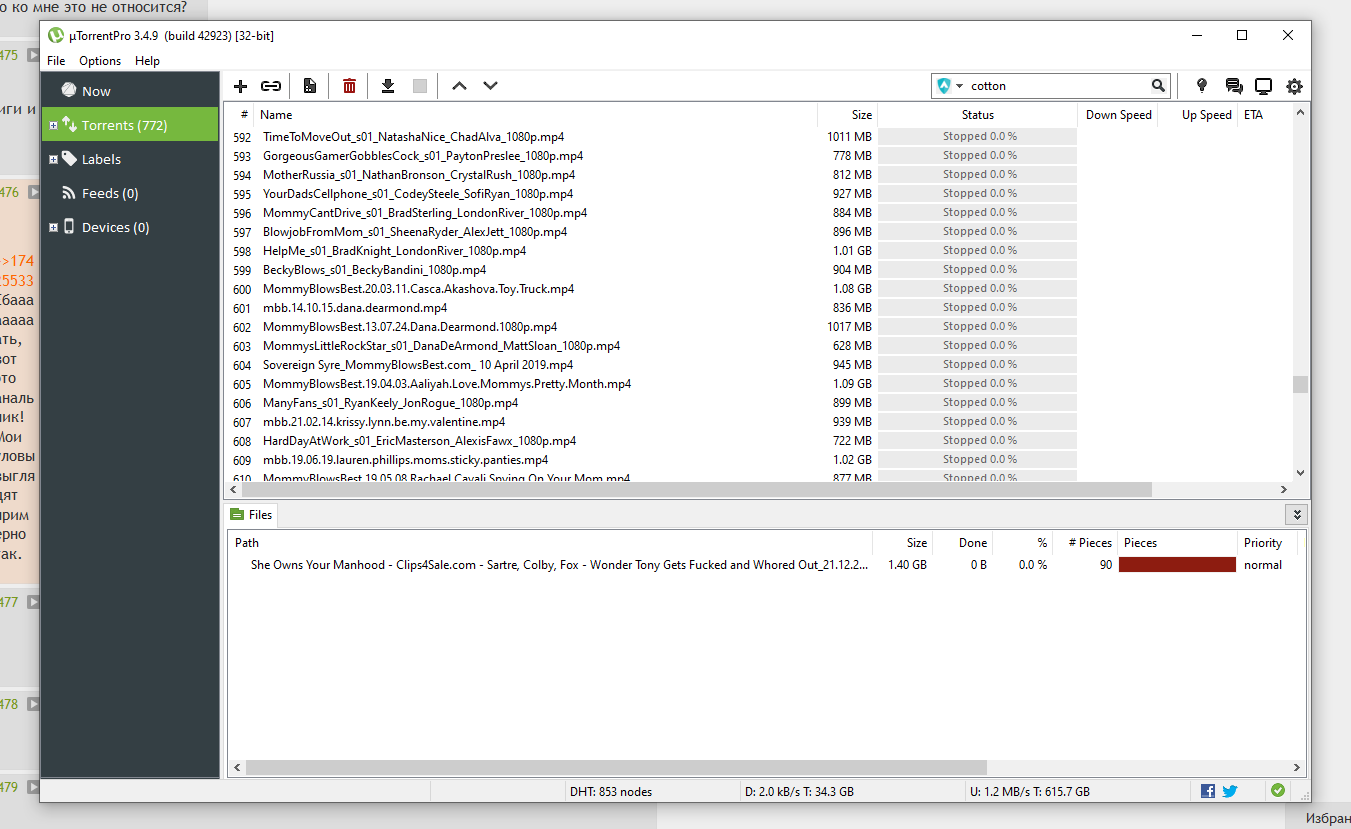Viewport: 1351px width, 829px height.
Task: Select torrent "MotherRussia_s01_NathanBronson_CrystalRush_1080p.mp4"
Action: tap(419, 174)
